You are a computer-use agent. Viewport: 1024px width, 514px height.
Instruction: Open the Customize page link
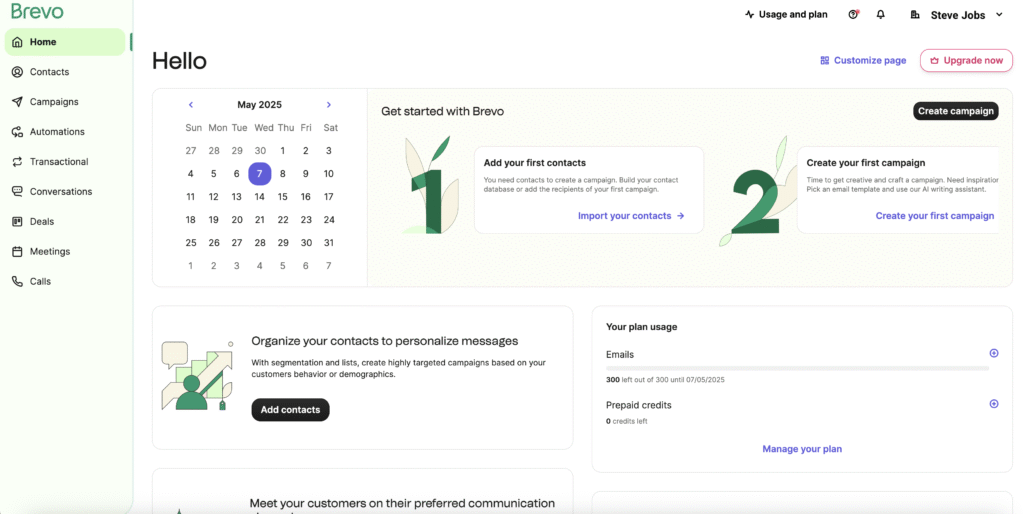click(x=863, y=60)
